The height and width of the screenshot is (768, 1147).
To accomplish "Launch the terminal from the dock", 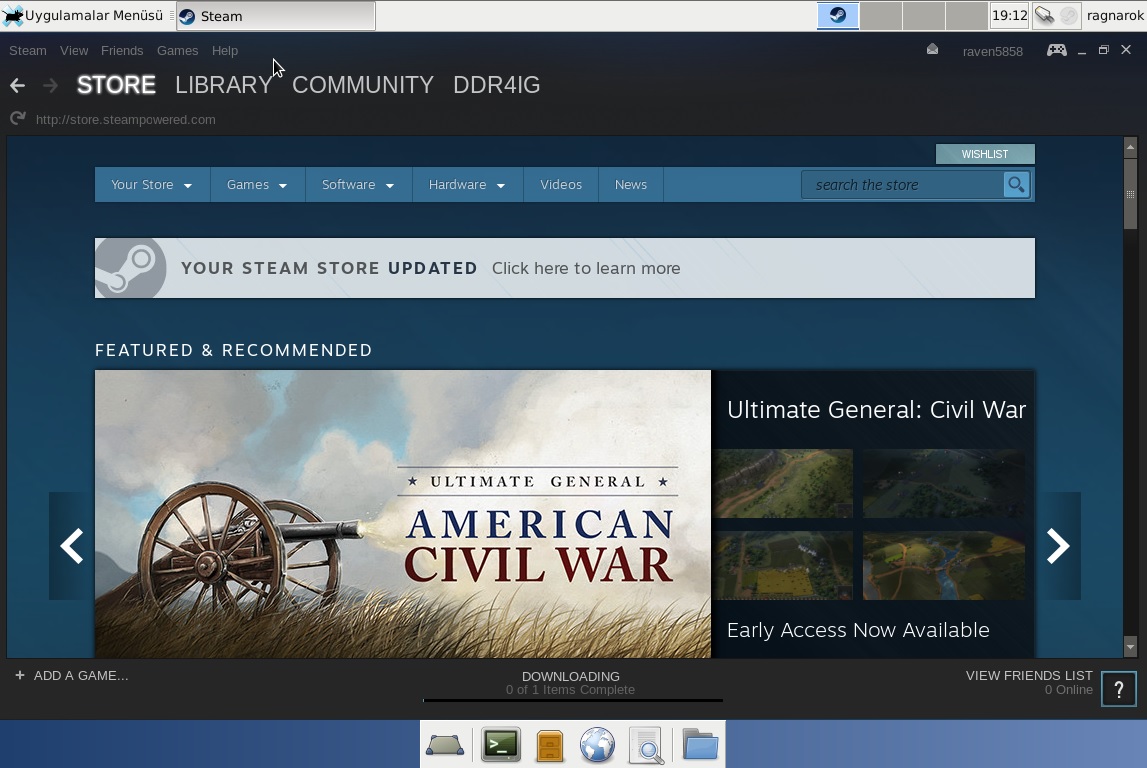I will coord(501,745).
